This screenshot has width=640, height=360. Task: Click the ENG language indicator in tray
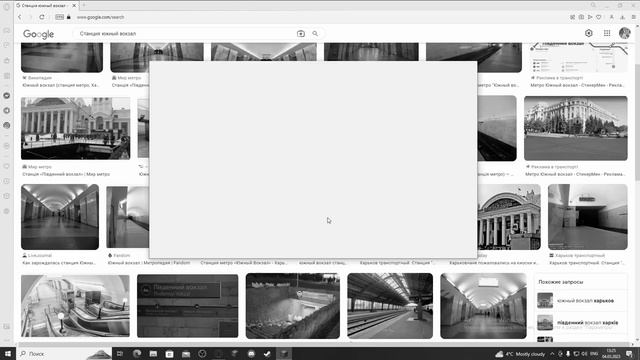coord(594,353)
